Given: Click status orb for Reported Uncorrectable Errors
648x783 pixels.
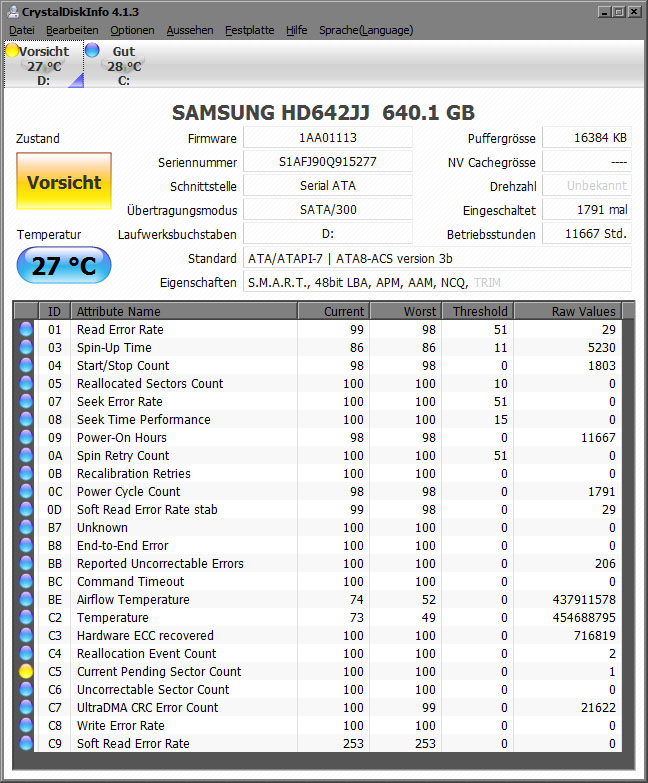Looking at the screenshot, I should [25, 563].
